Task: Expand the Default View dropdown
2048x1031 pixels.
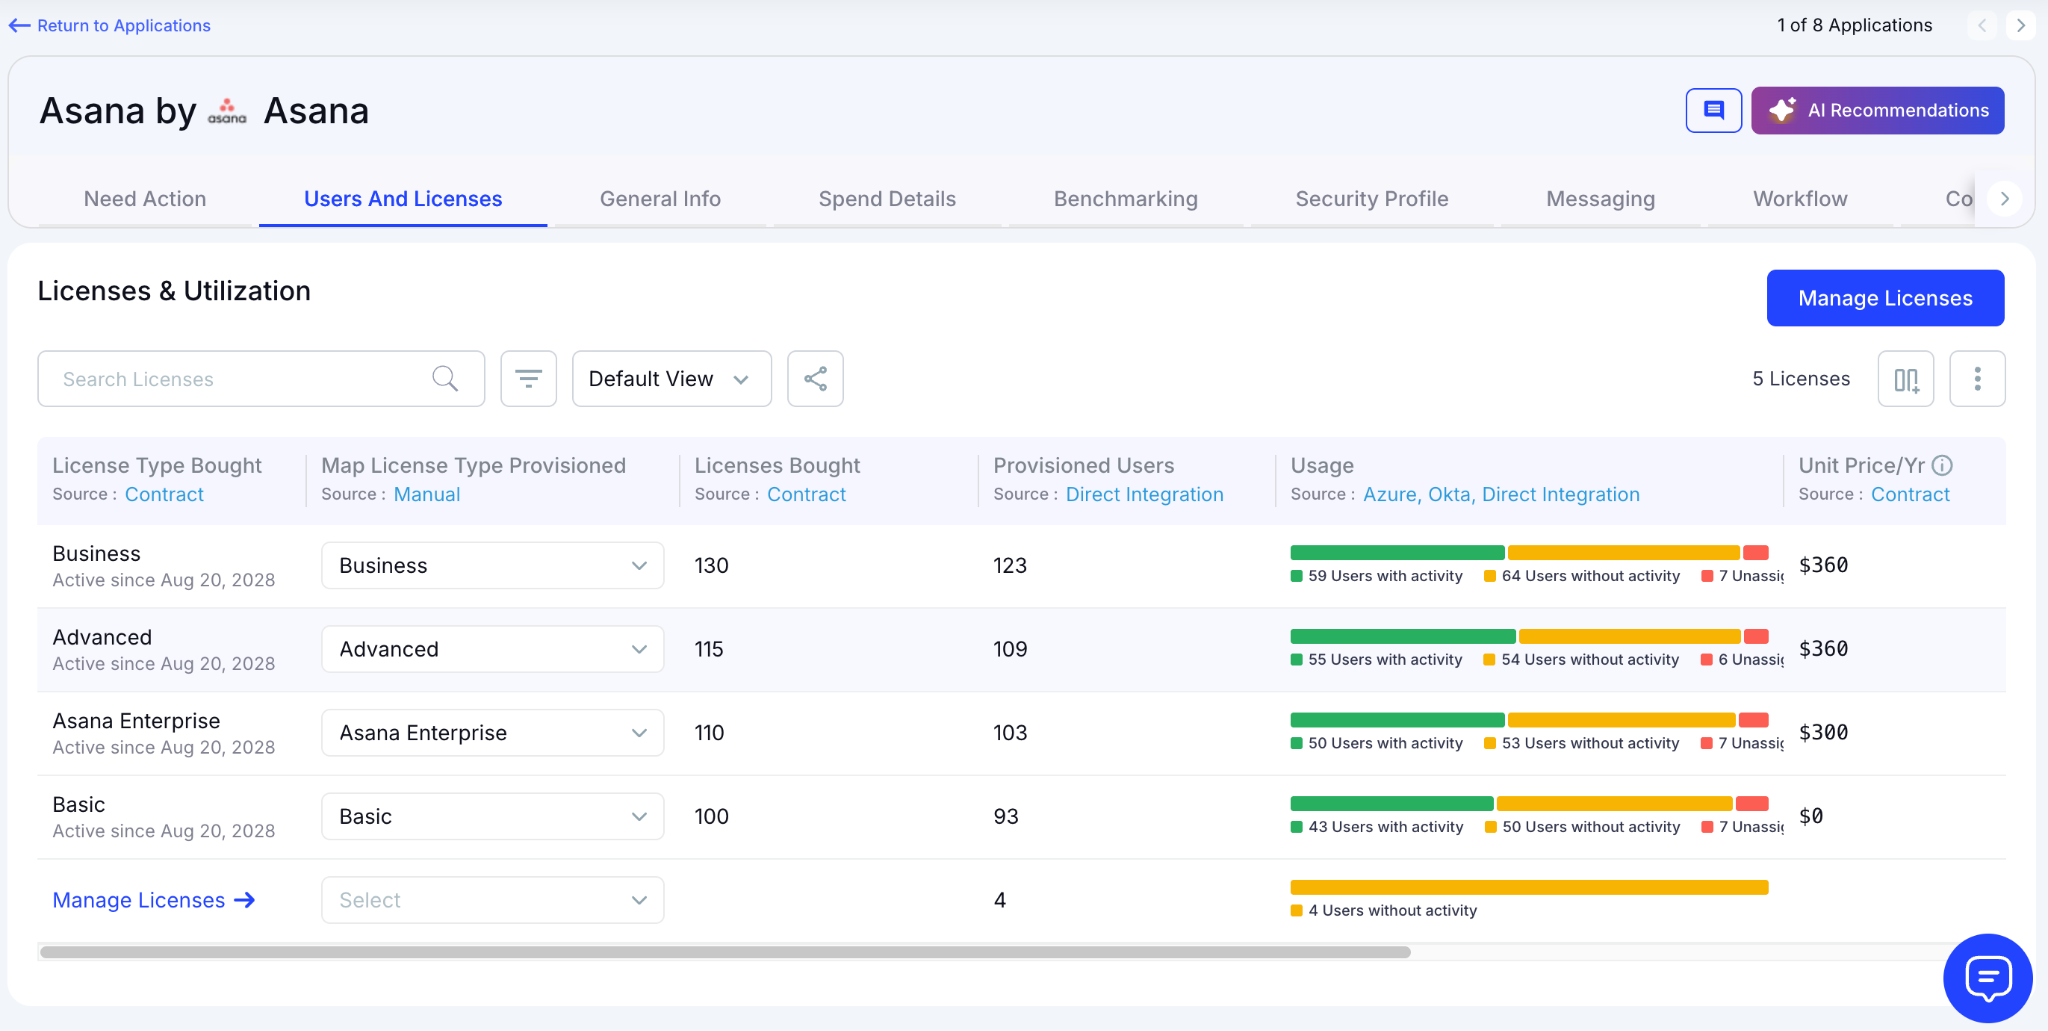Action: [x=671, y=379]
